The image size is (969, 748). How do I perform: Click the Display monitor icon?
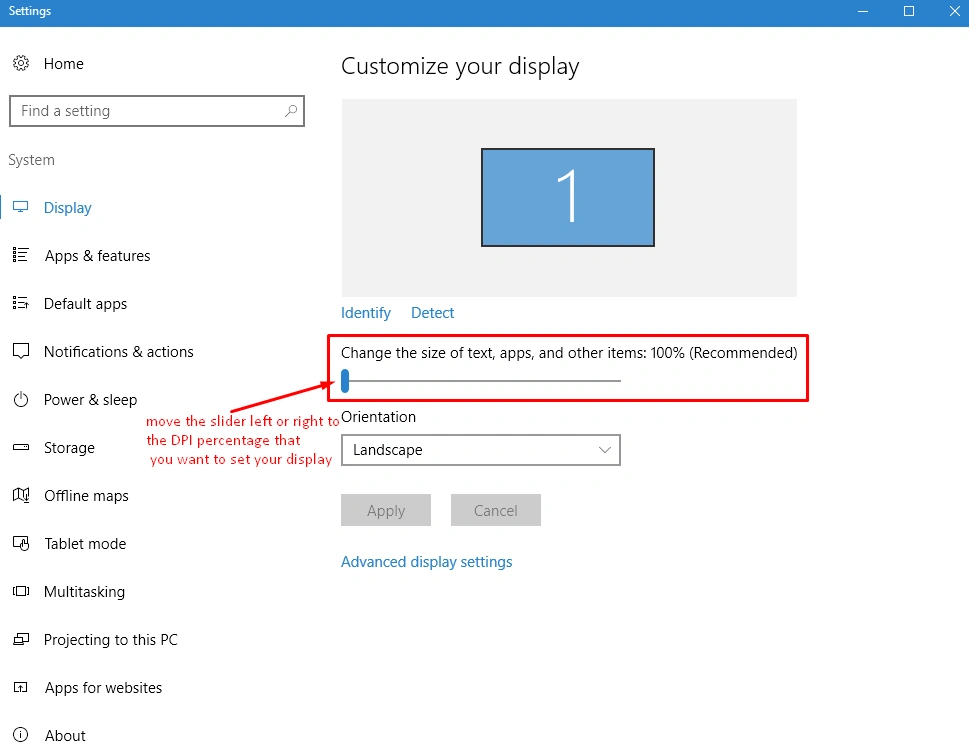20,207
